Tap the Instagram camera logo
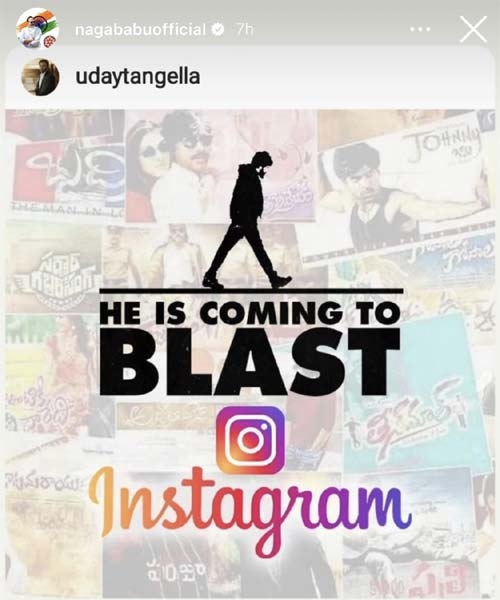Viewport: 500px width, 600px height. click(251, 440)
